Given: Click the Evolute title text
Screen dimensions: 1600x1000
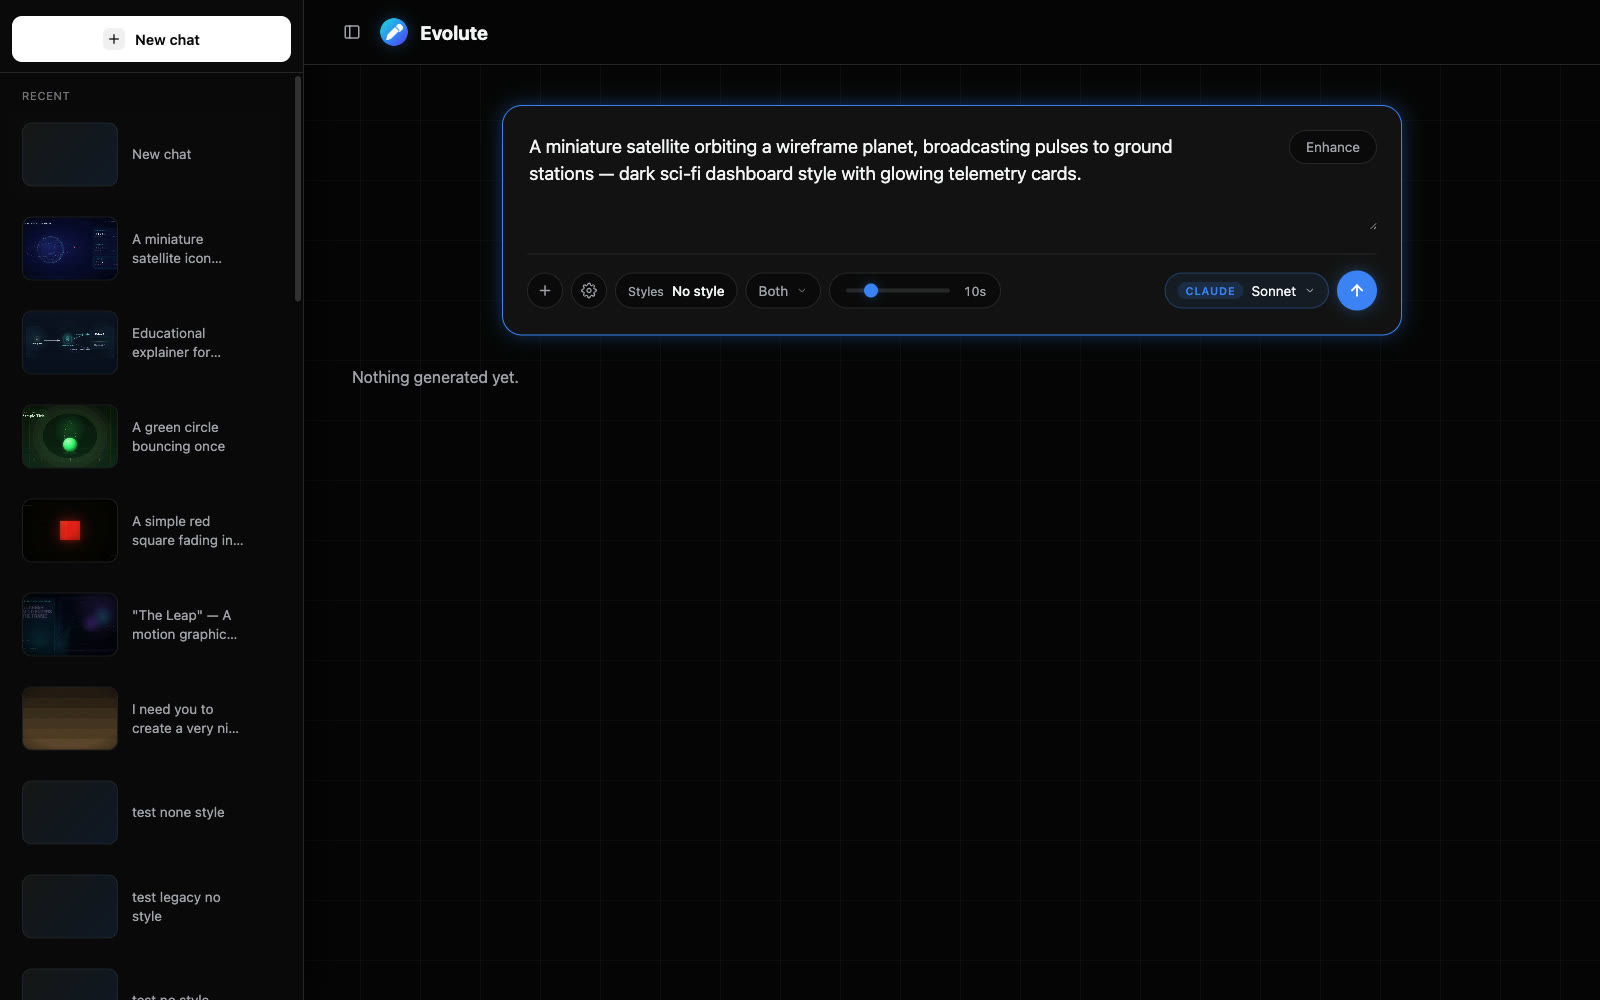Looking at the screenshot, I should click(454, 33).
